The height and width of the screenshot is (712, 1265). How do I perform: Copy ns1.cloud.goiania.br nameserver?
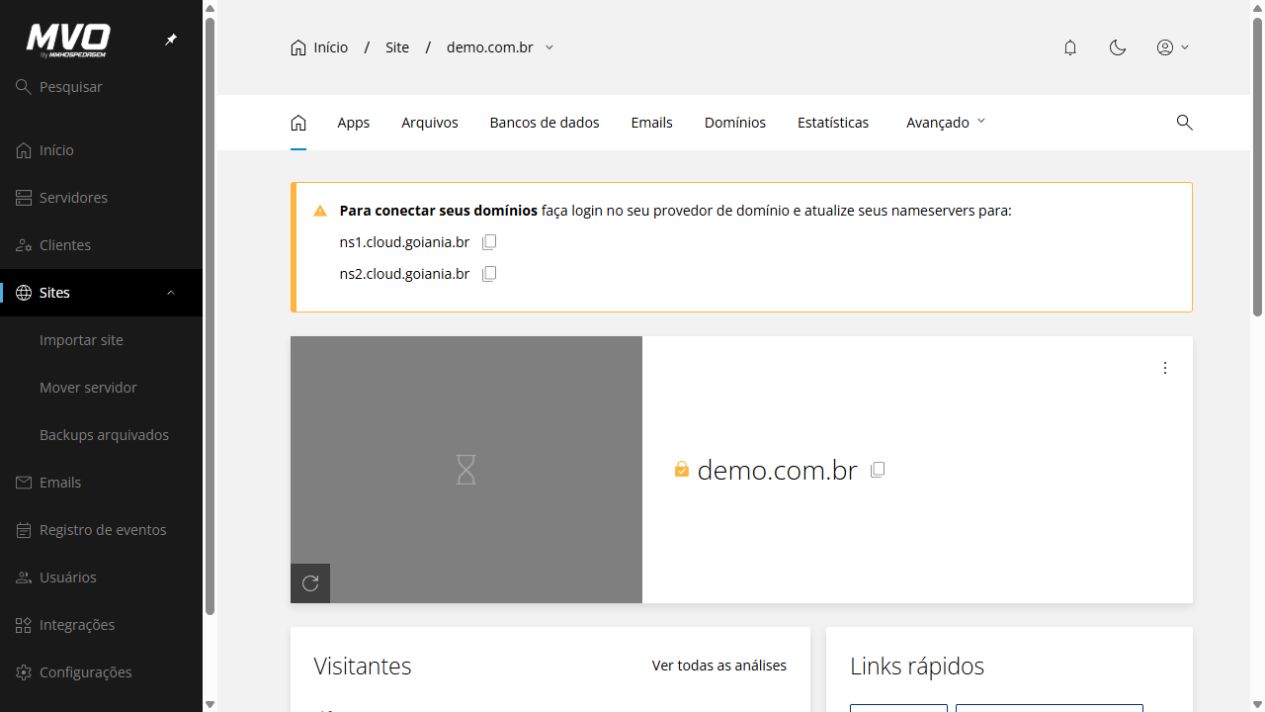pos(489,242)
